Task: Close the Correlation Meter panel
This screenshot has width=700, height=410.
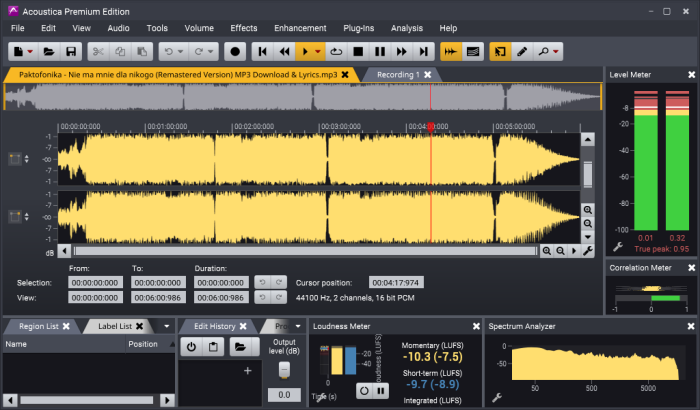Action: (692, 268)
